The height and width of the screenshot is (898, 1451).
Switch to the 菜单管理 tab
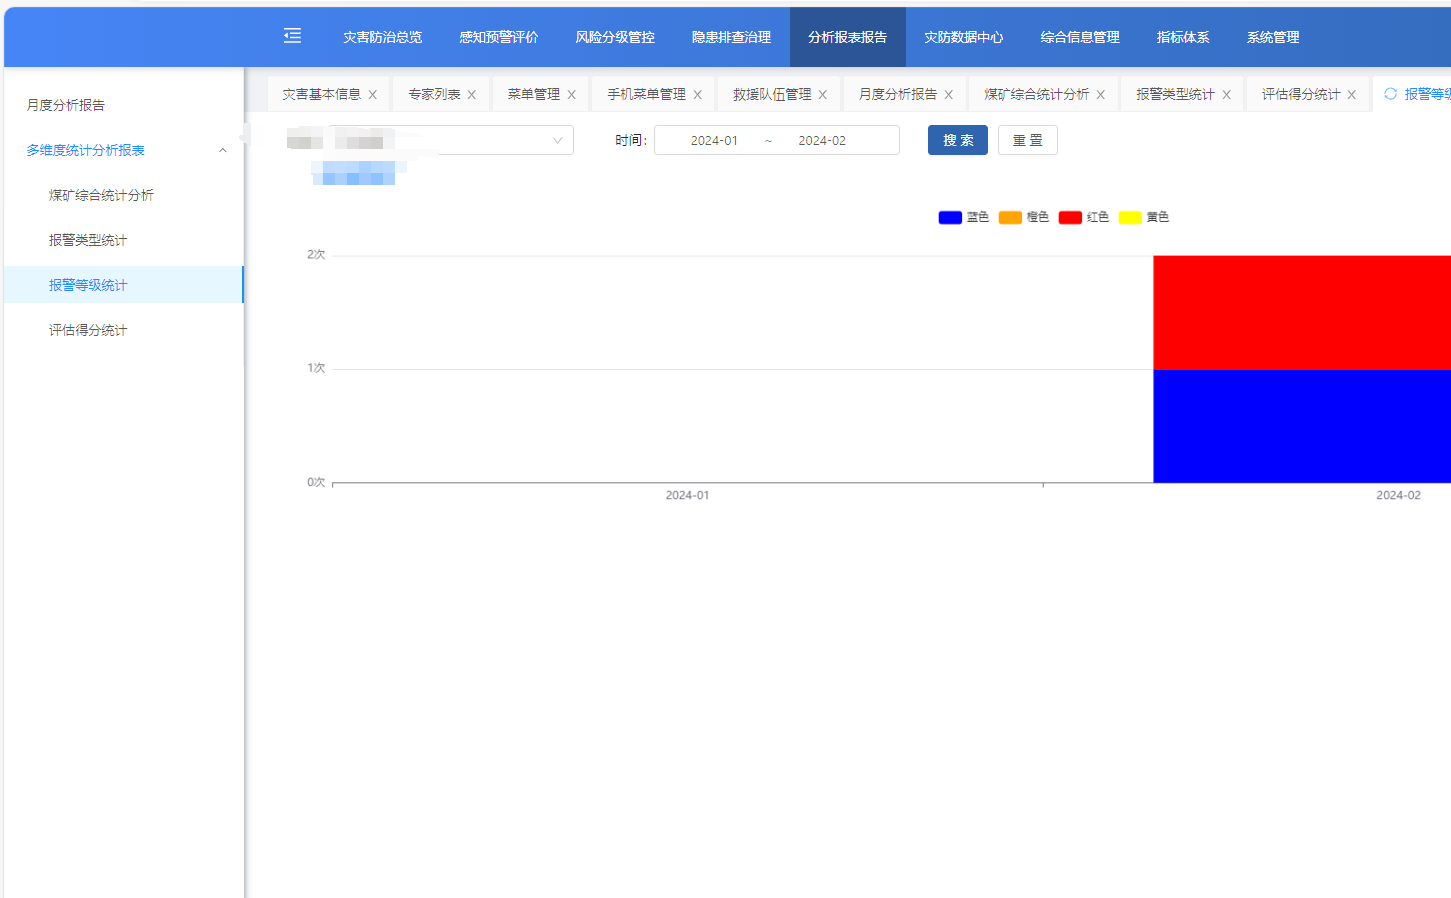[x=533, y=94]
